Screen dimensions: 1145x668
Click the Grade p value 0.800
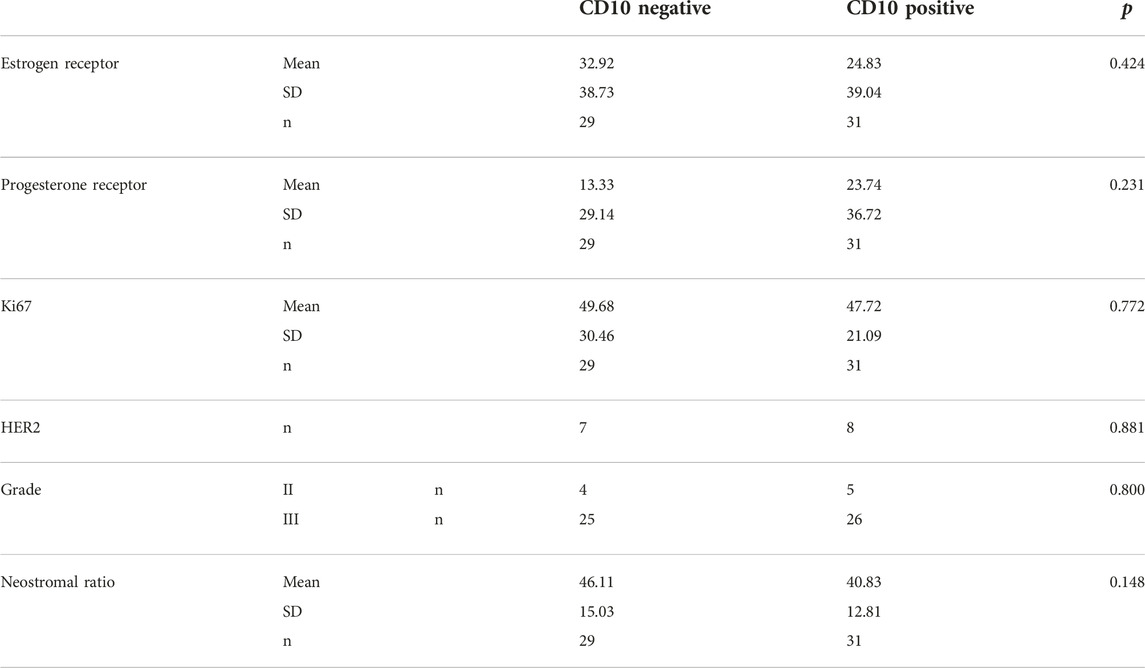[1127, 490]
